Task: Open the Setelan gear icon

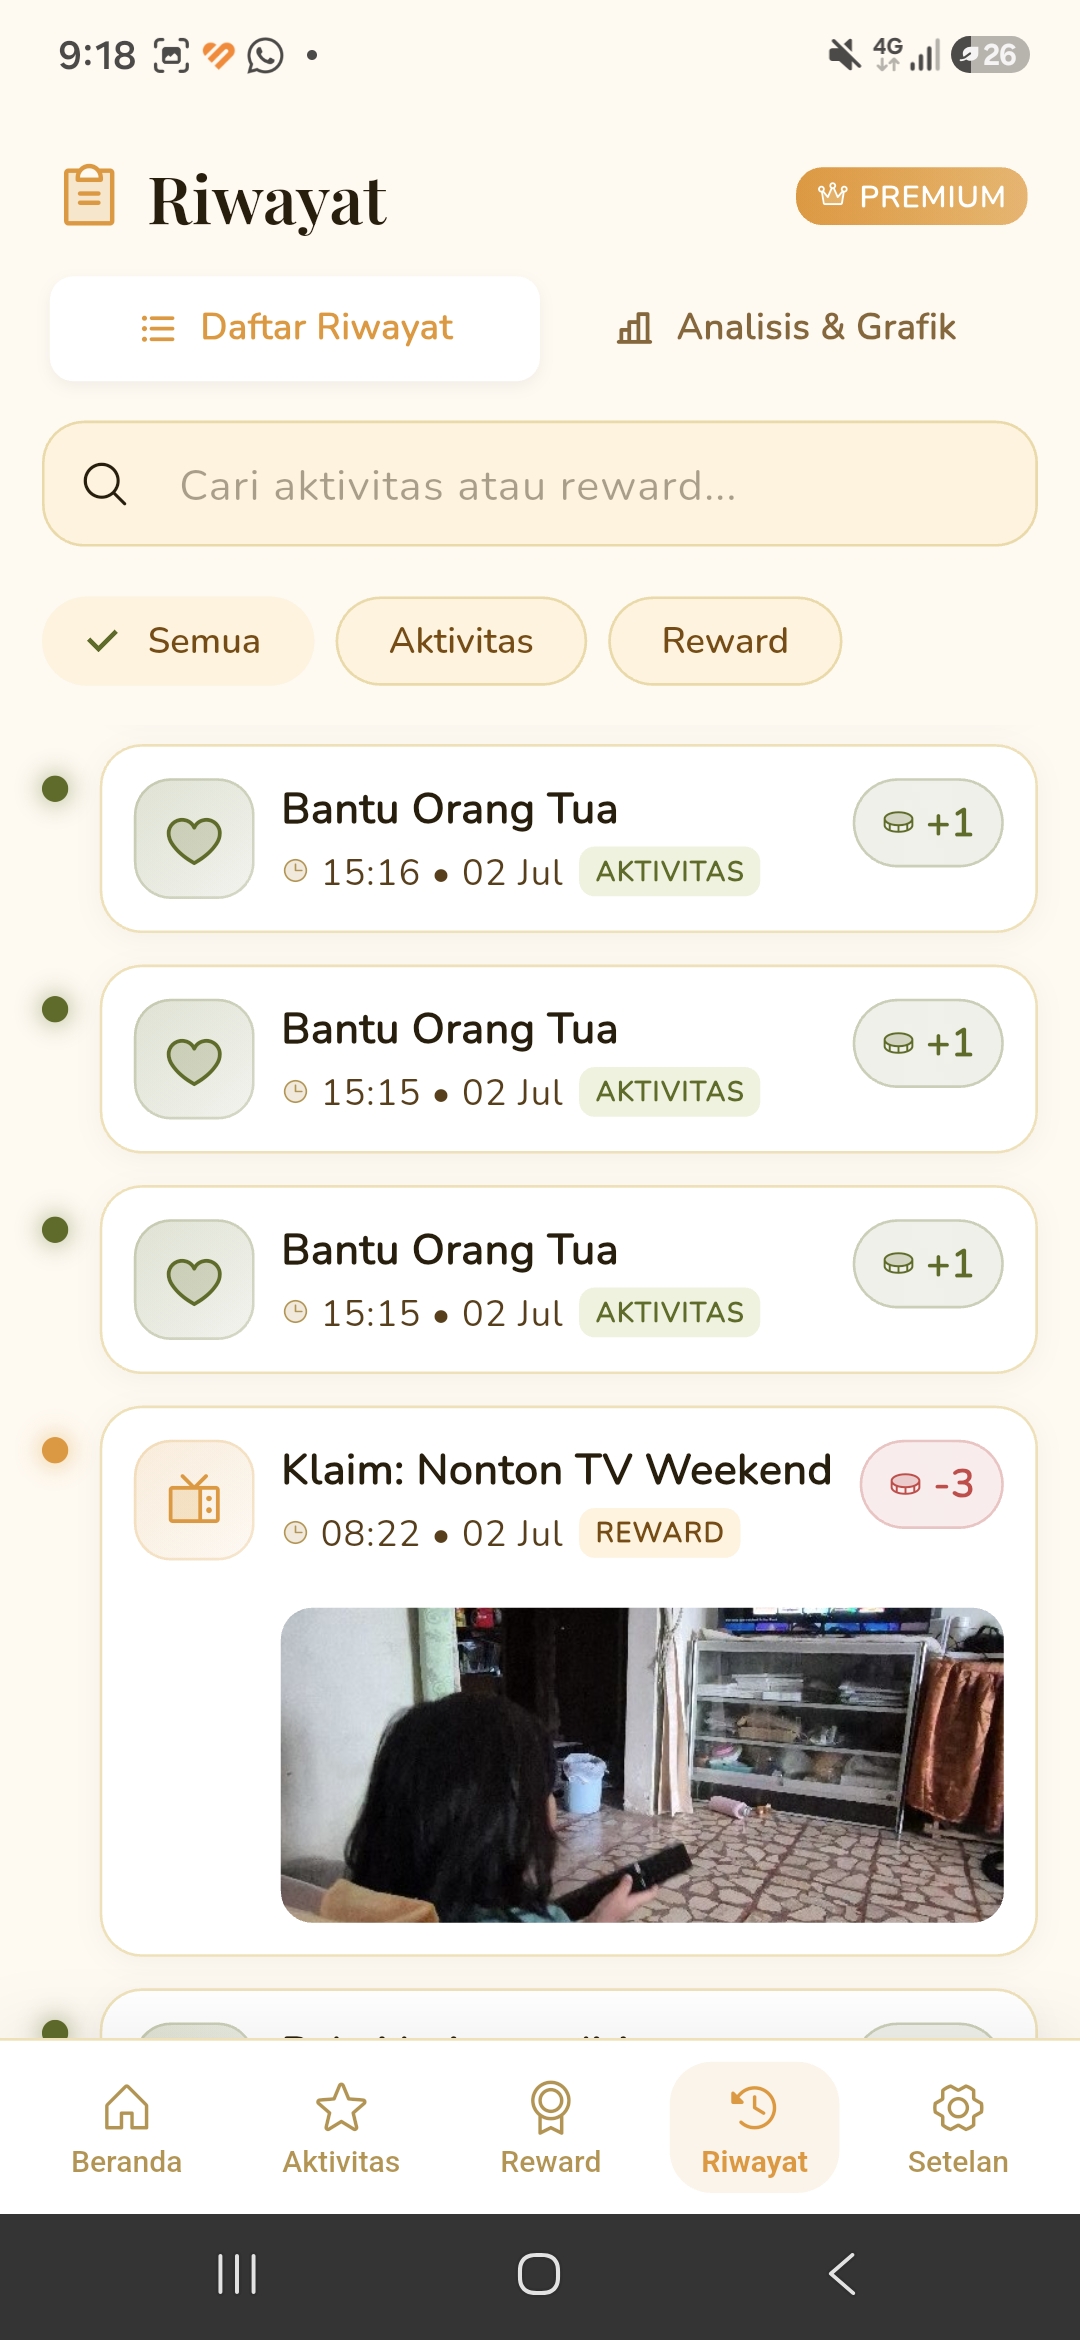Action: point(958,2107)
